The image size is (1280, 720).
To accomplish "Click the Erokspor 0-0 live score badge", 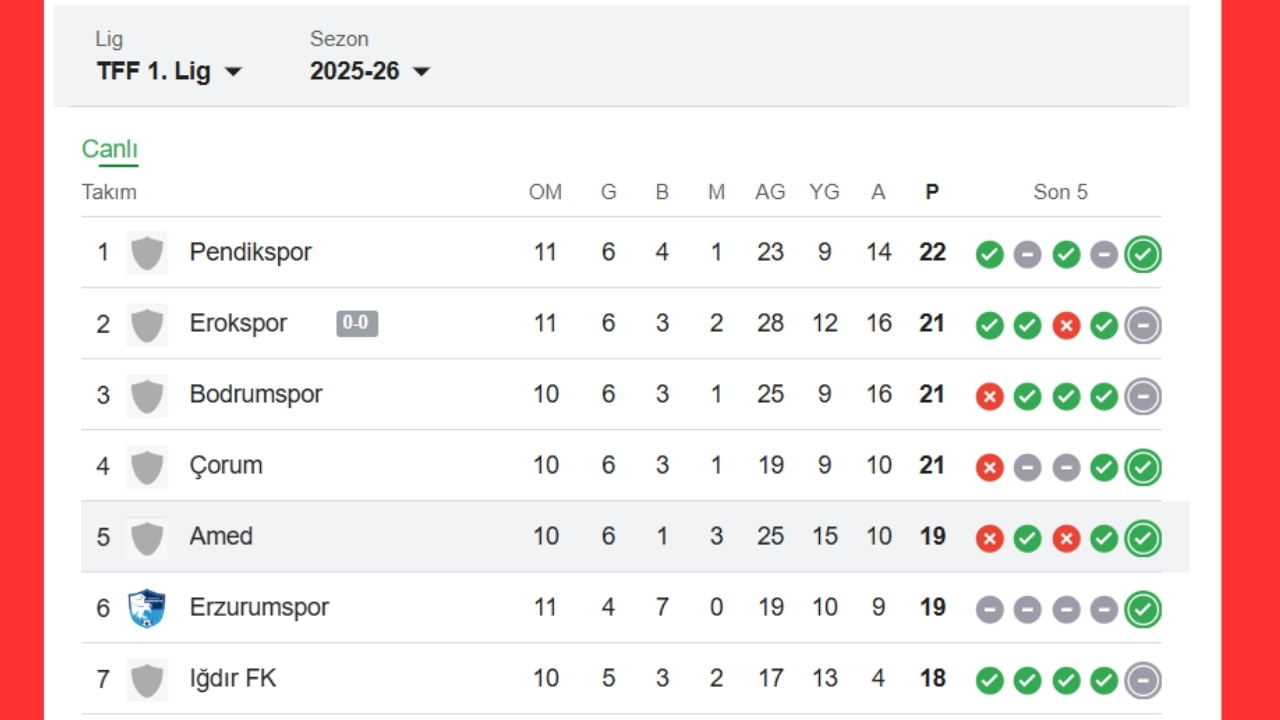I will click(357, 323).
